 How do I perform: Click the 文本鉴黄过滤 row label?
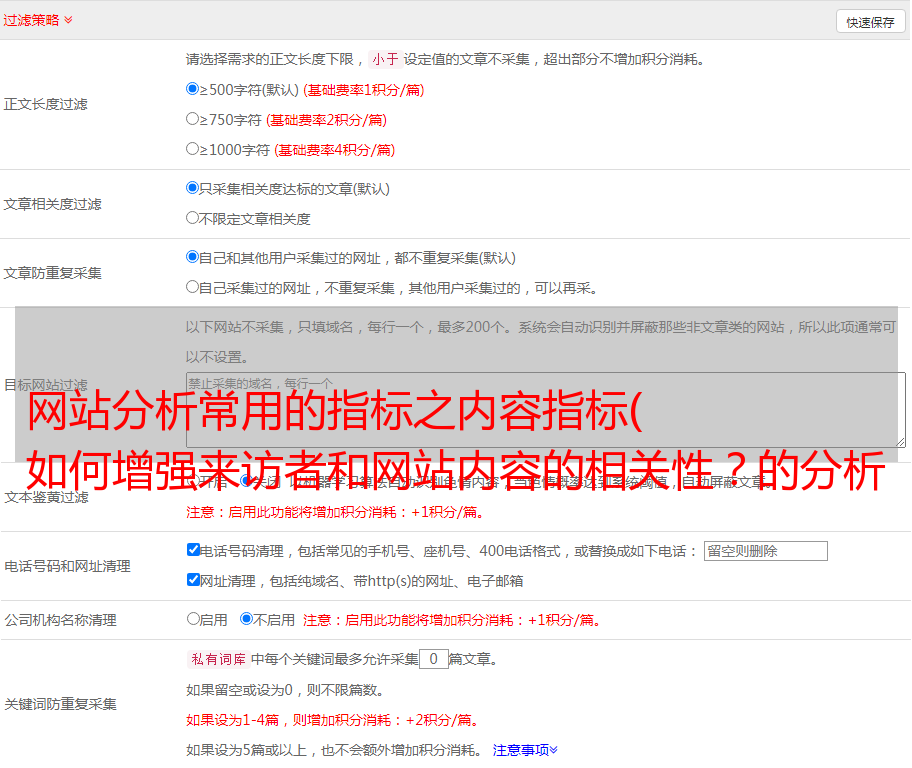pos(46,497)
